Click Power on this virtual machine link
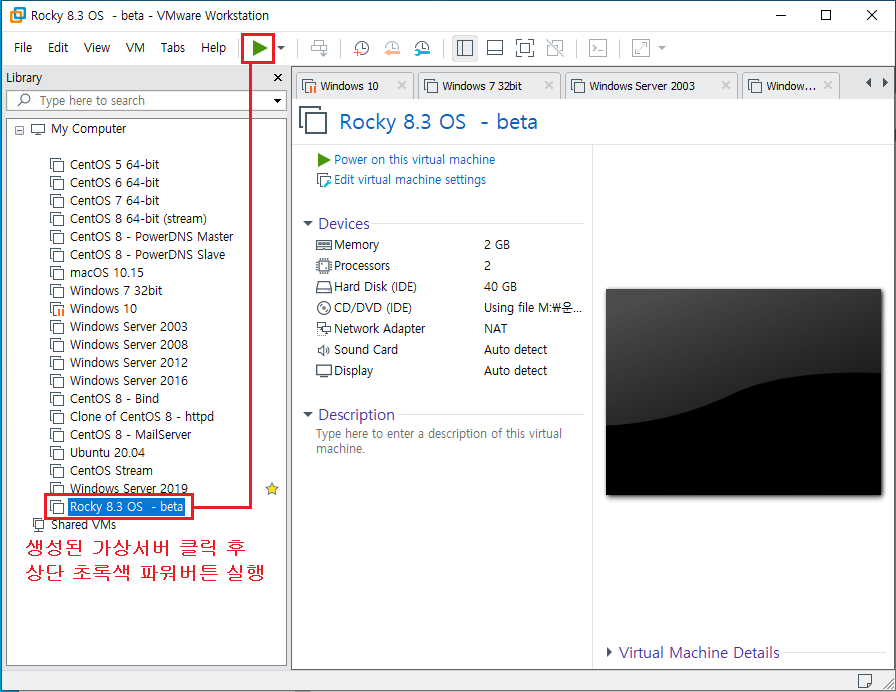Screen dimensions: 896x692 tap(414, 159)
